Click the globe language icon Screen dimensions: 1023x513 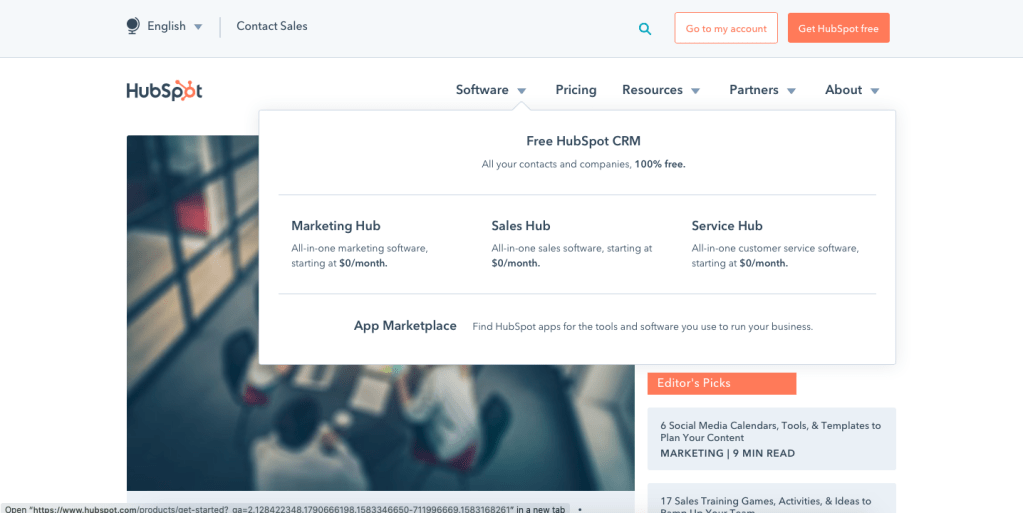(133, 26)
